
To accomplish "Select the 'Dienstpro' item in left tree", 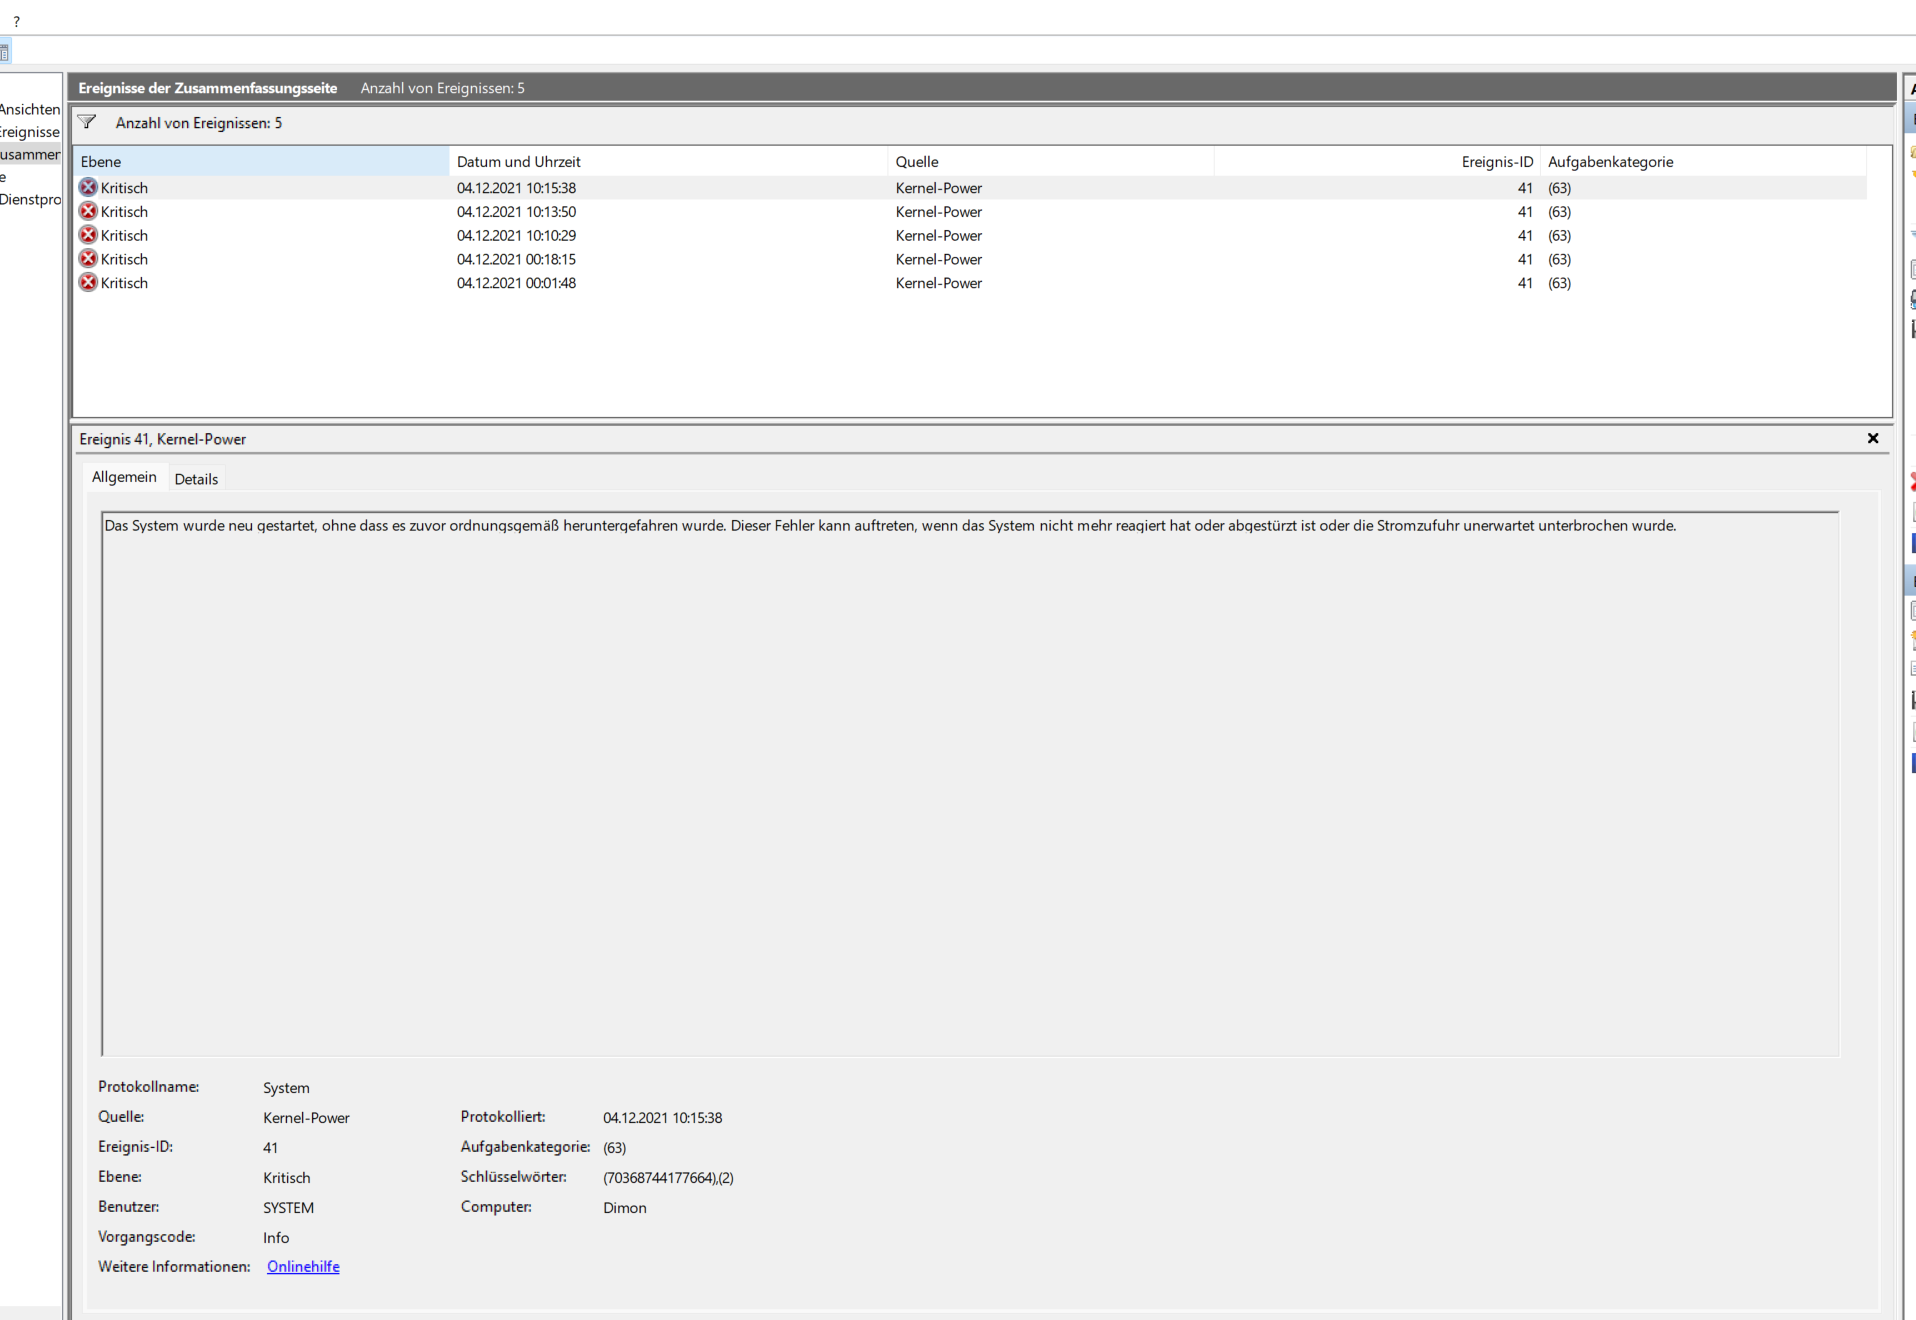I will click(x=30, y=199).
